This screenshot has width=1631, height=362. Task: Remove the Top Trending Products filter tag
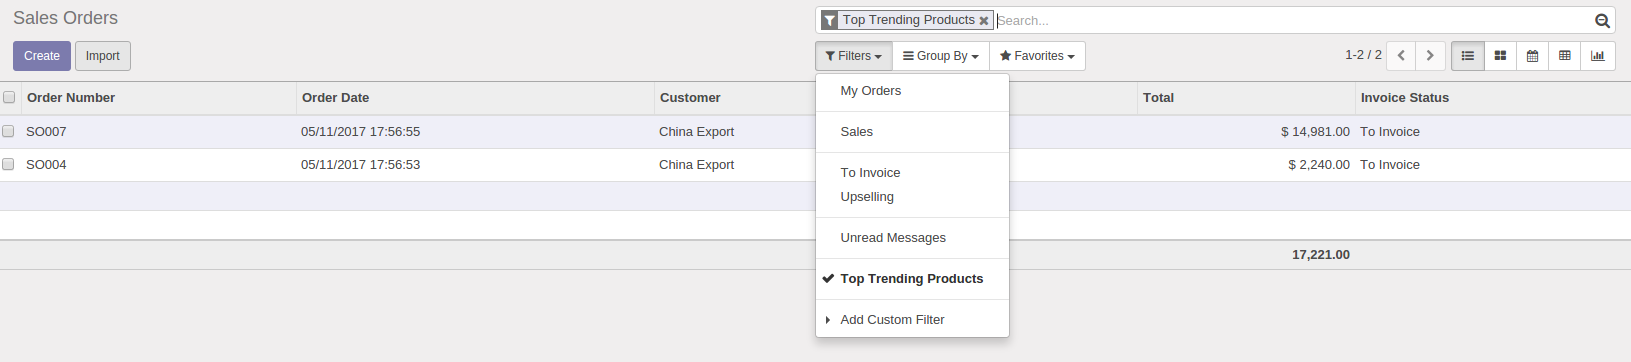tap(984, 20)
